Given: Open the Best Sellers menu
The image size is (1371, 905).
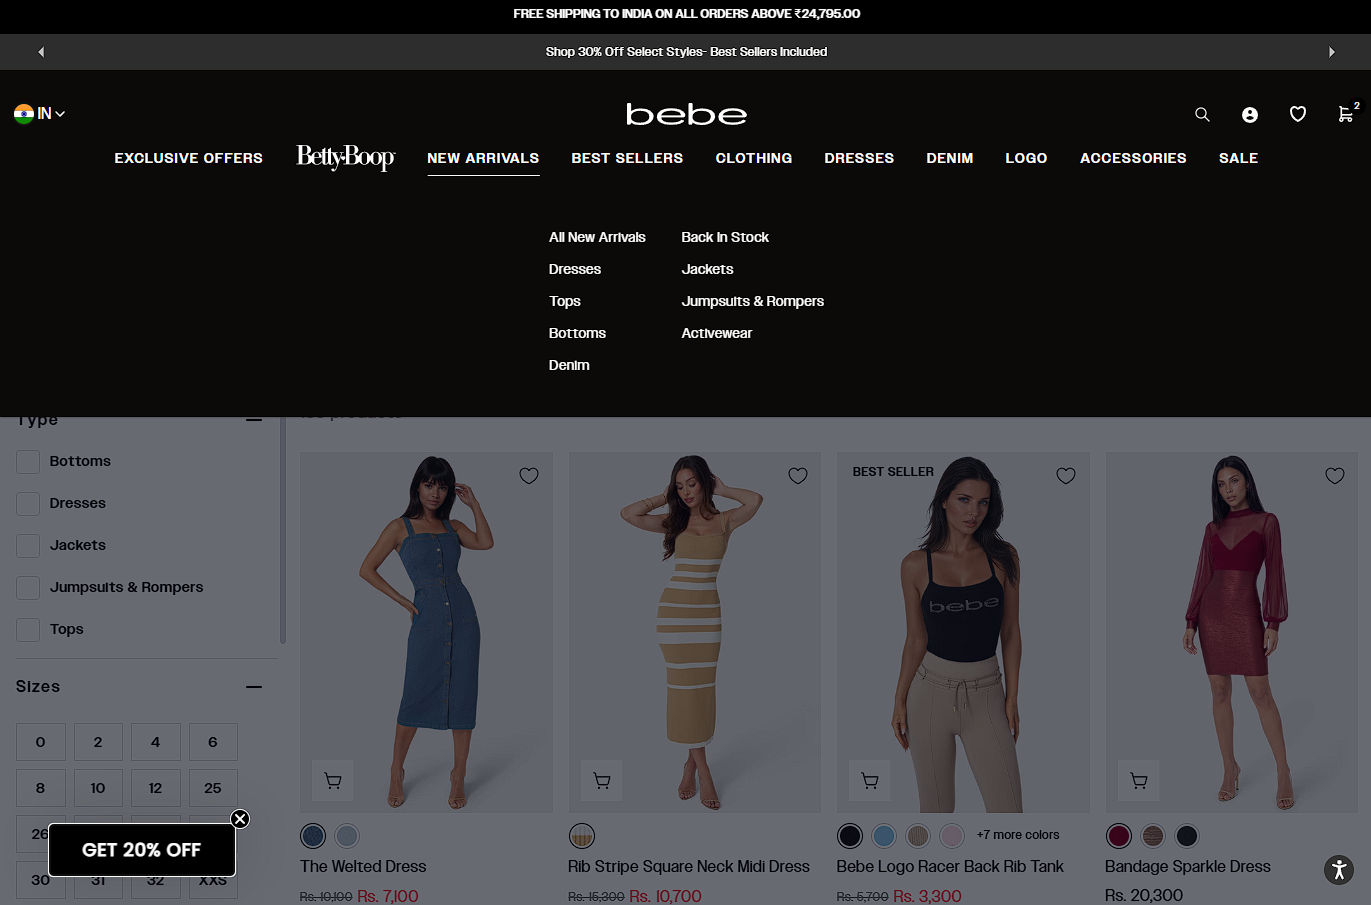Looking at the screenshot, I should (627, 158).
